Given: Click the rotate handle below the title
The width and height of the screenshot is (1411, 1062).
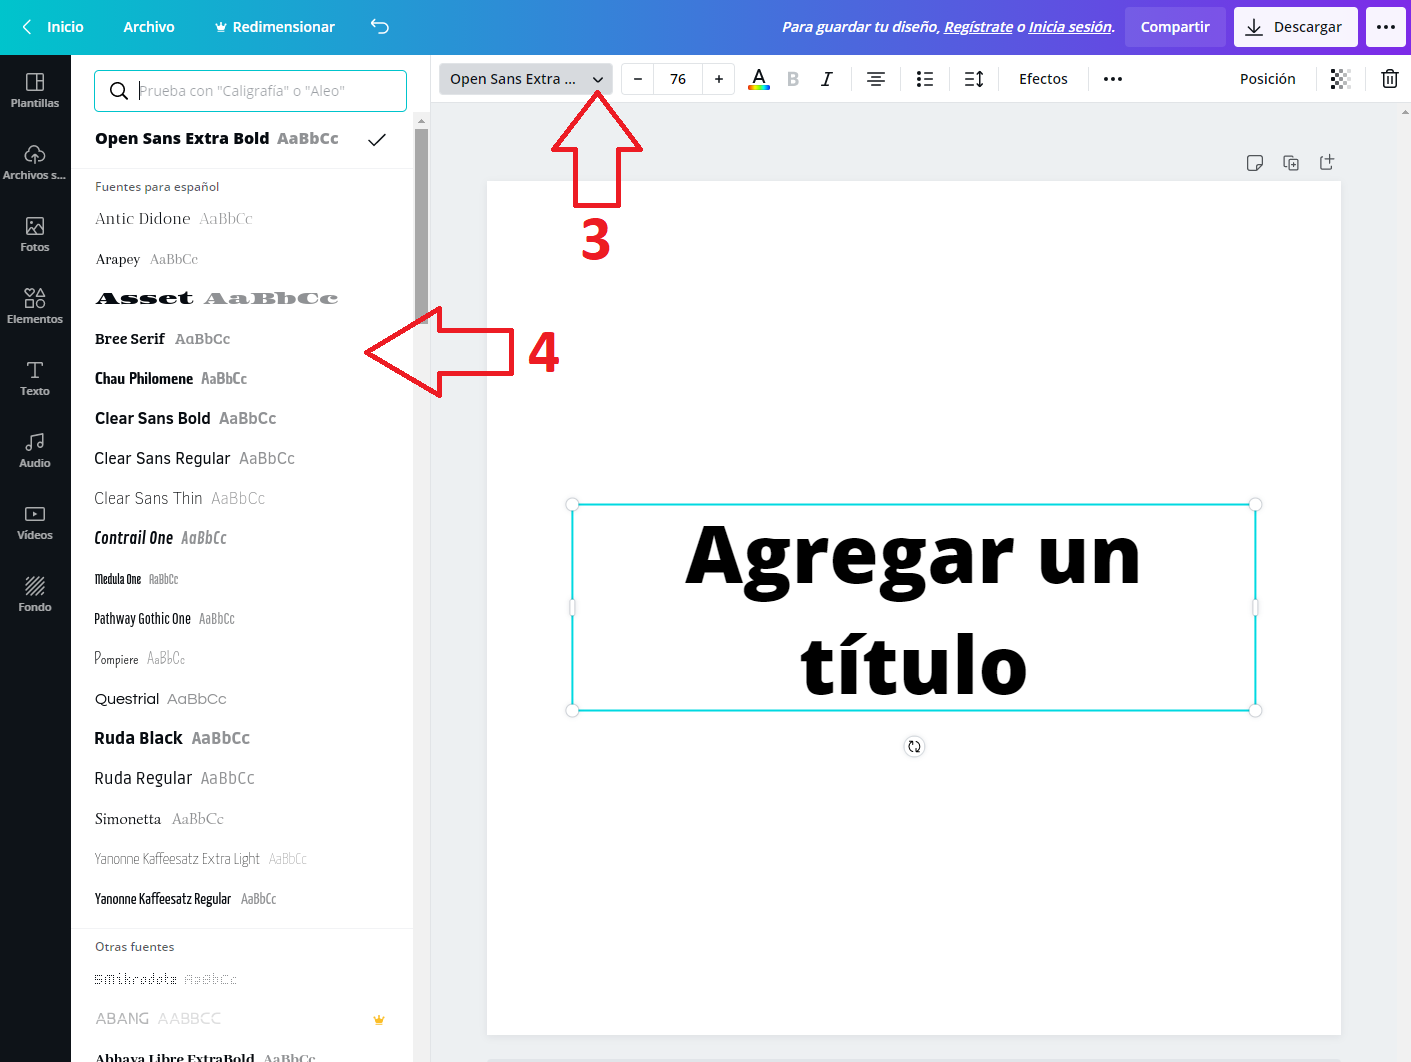Looking at the screenshot, I should pos(914,746).
